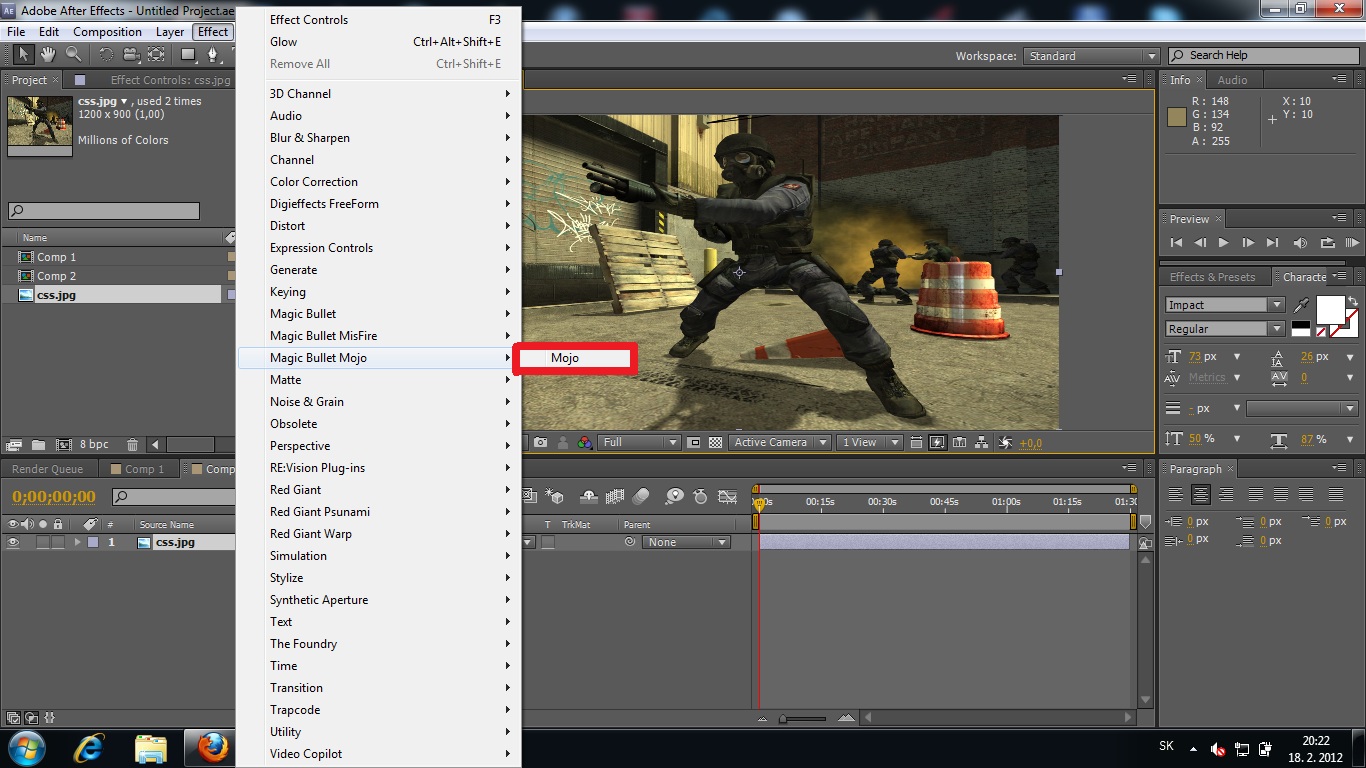Select the Hand tool

click(49, 55)
